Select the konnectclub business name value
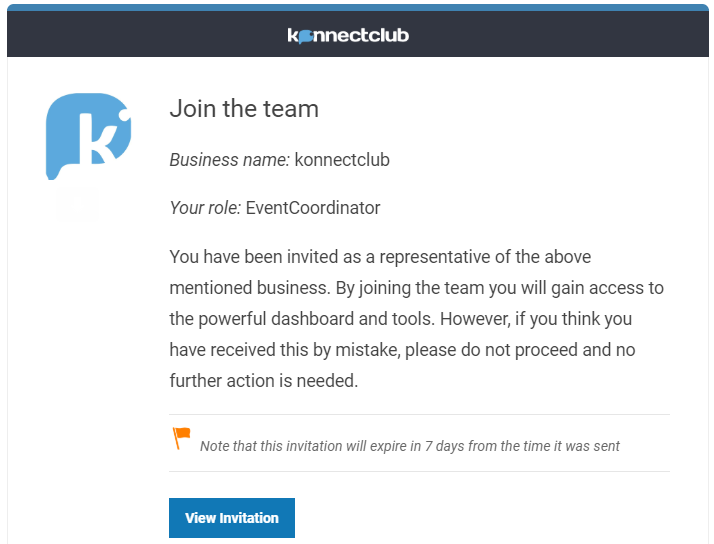The height and width of the screenshot is (544, 714). point(342,159)
